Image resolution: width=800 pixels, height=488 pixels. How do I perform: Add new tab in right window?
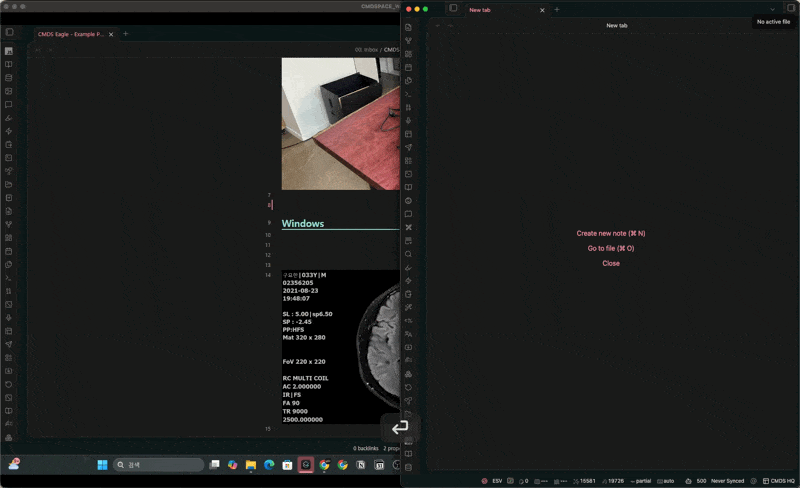click(x=557, y=9)
